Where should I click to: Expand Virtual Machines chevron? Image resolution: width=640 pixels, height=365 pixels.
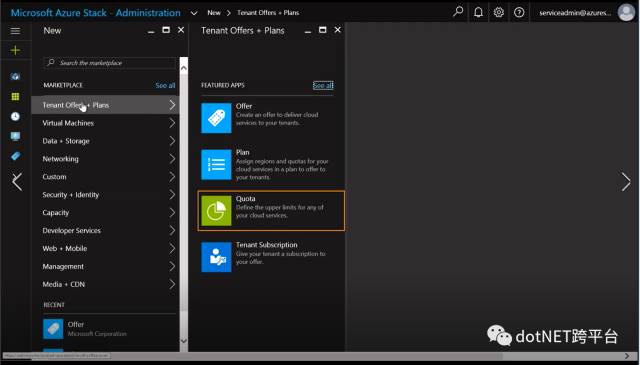(x=172, y=123)
